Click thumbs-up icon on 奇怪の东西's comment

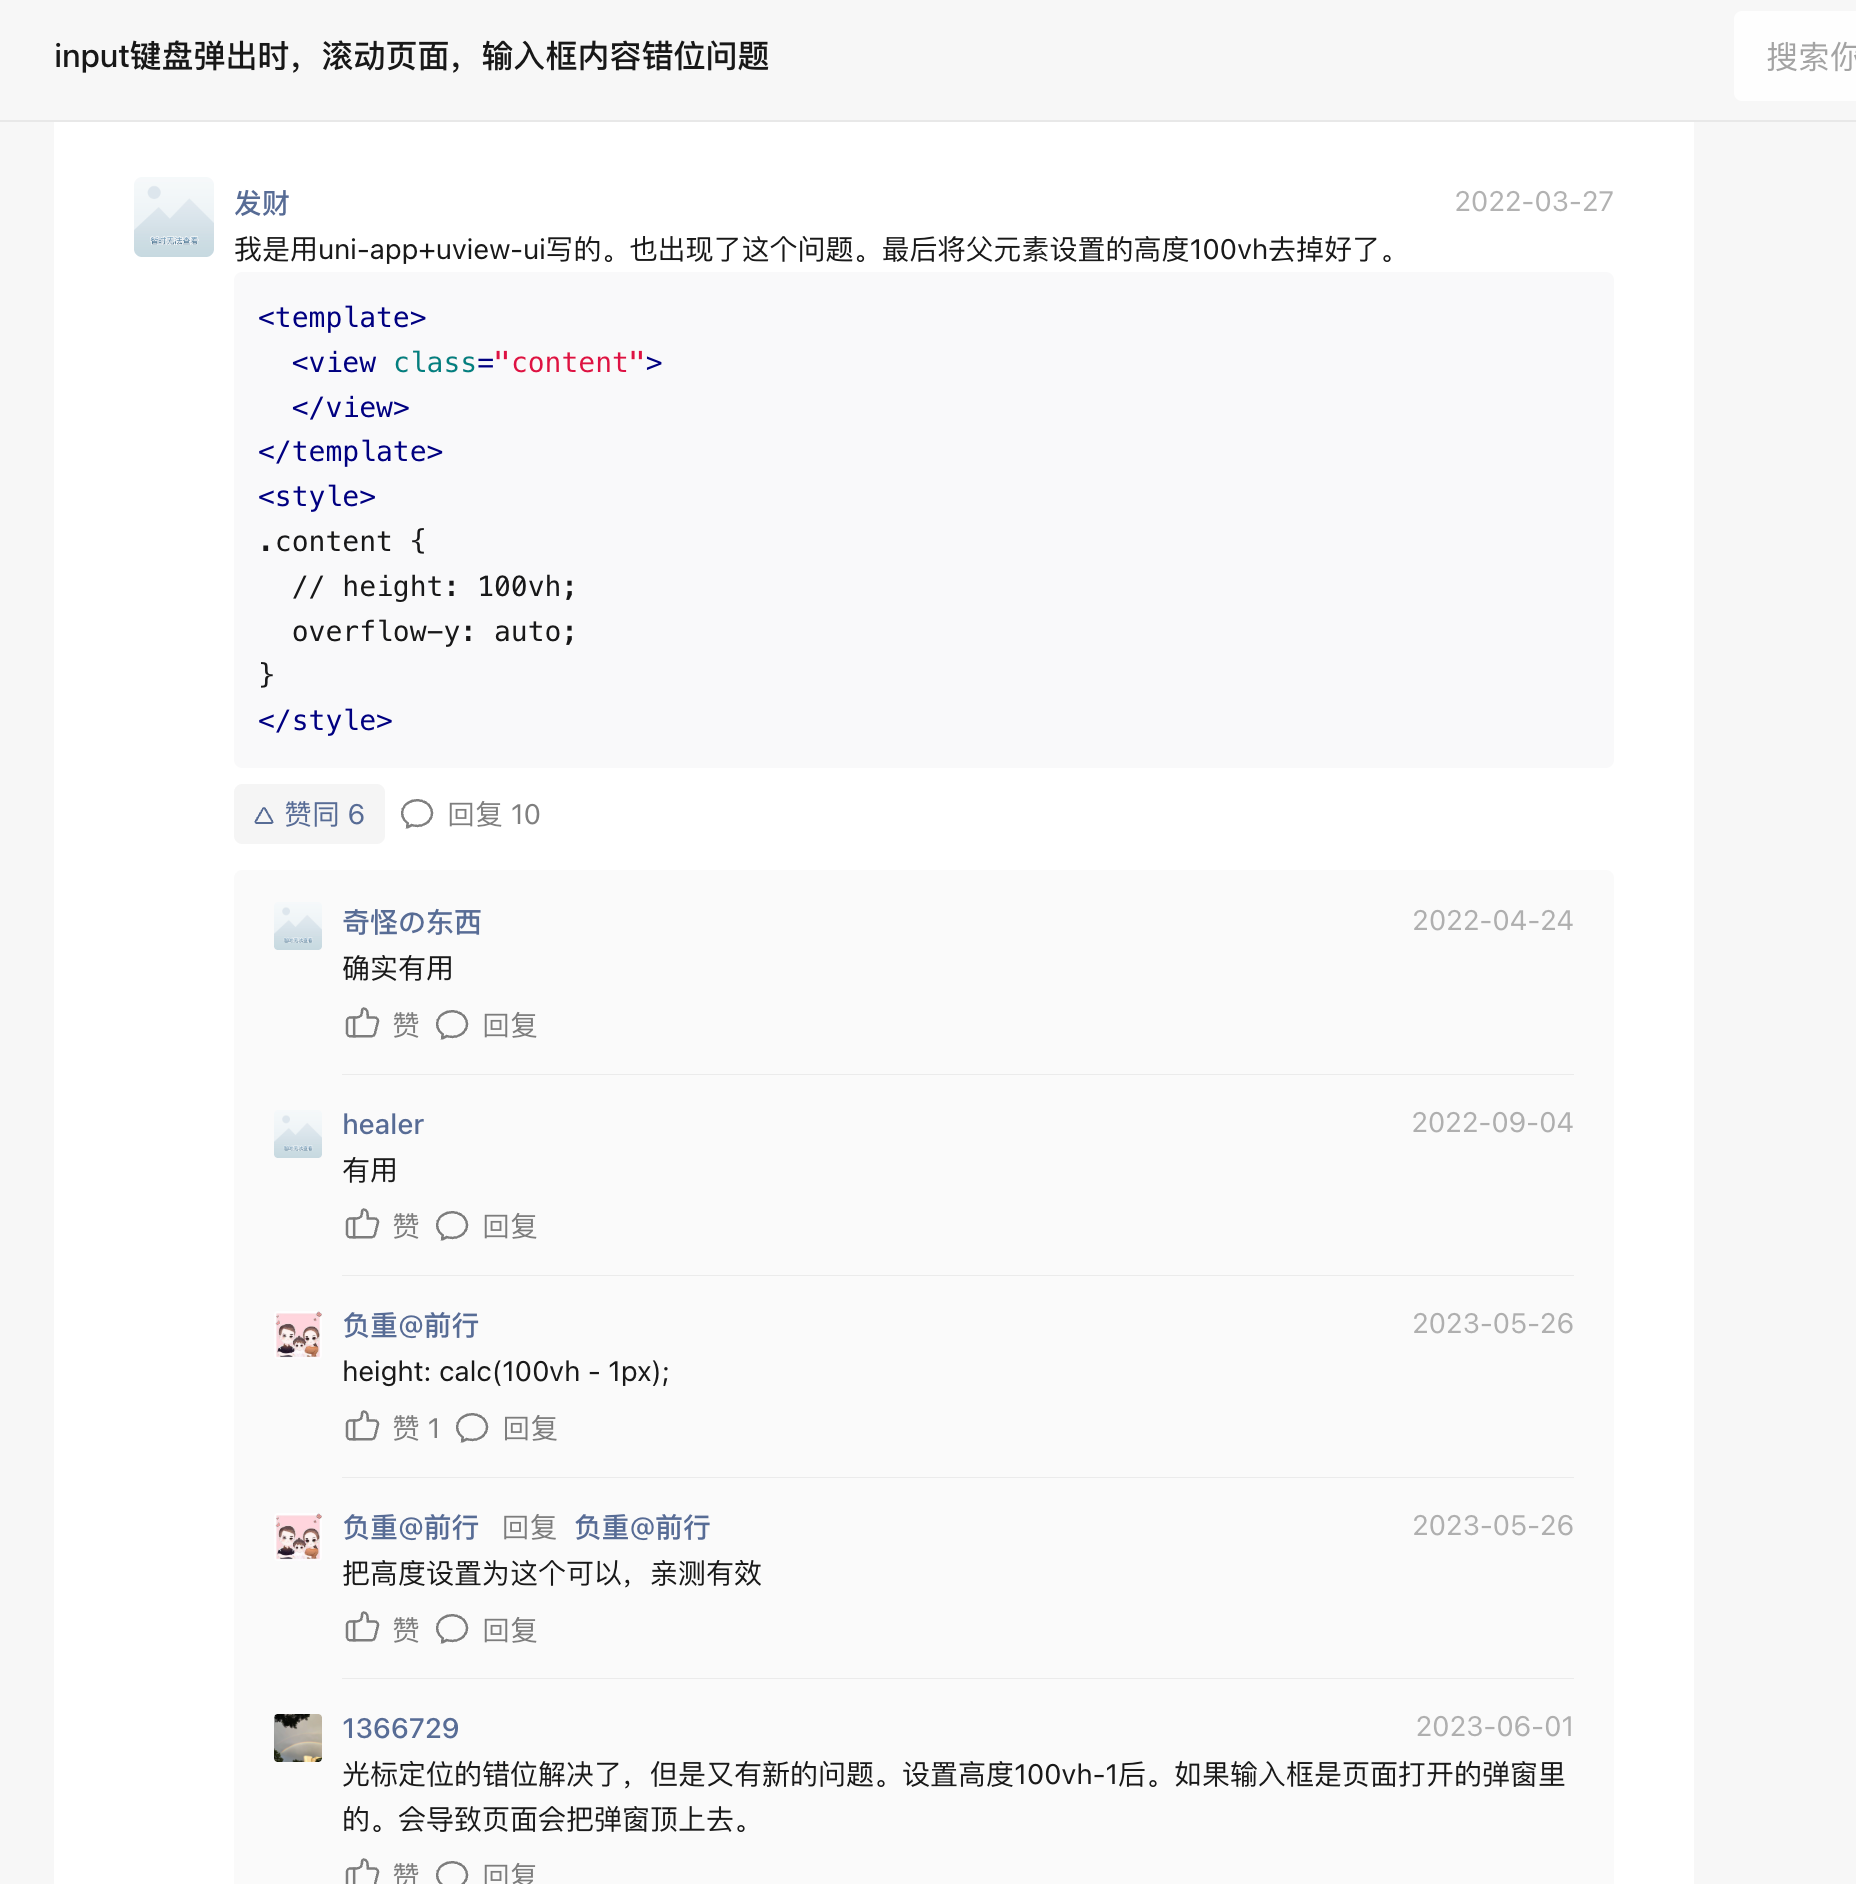(362, 1024)
